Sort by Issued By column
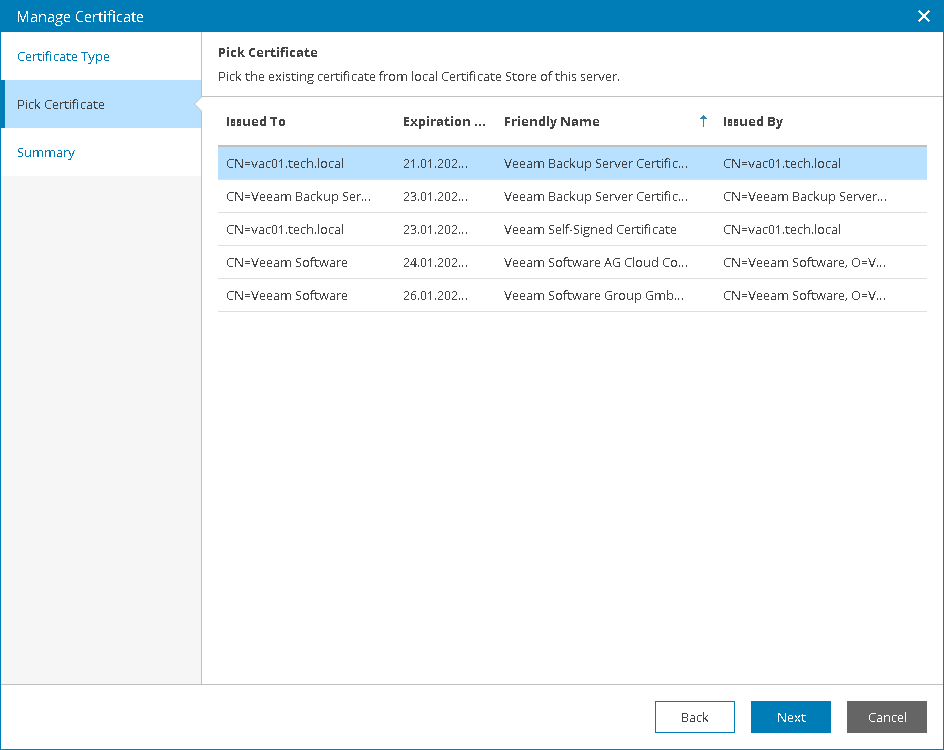 (x=753, y=121)
